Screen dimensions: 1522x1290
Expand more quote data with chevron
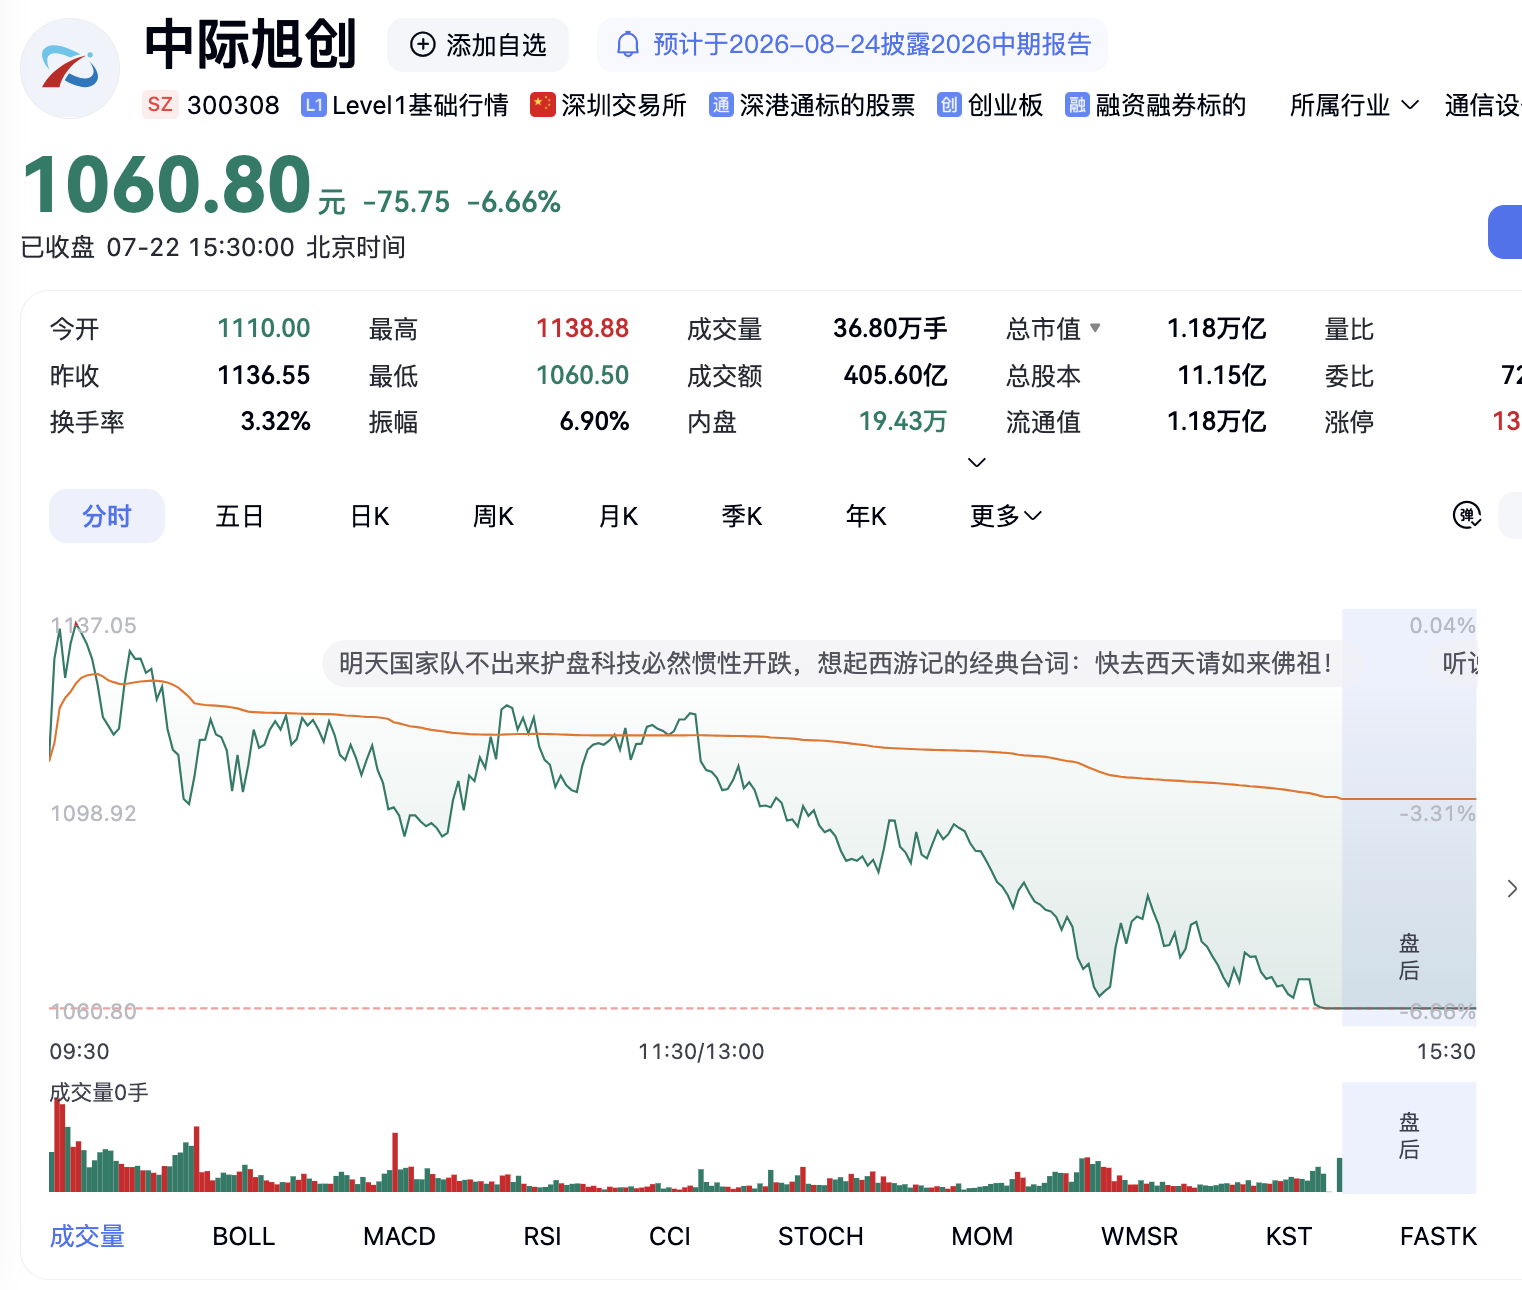click(x=977, y=462)
